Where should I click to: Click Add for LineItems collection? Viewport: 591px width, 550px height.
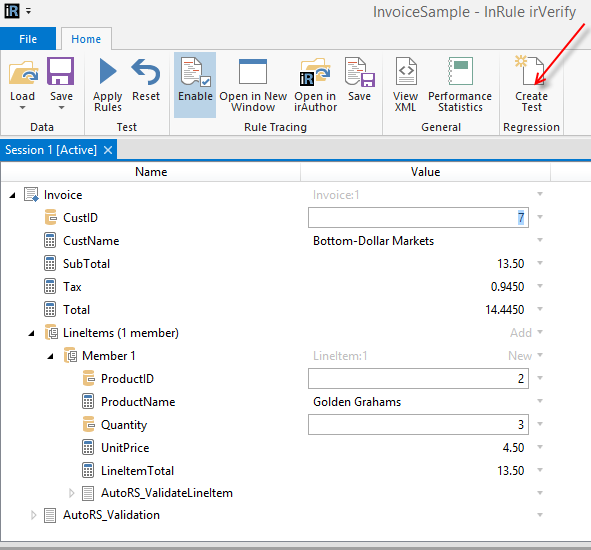coord(521,333)
